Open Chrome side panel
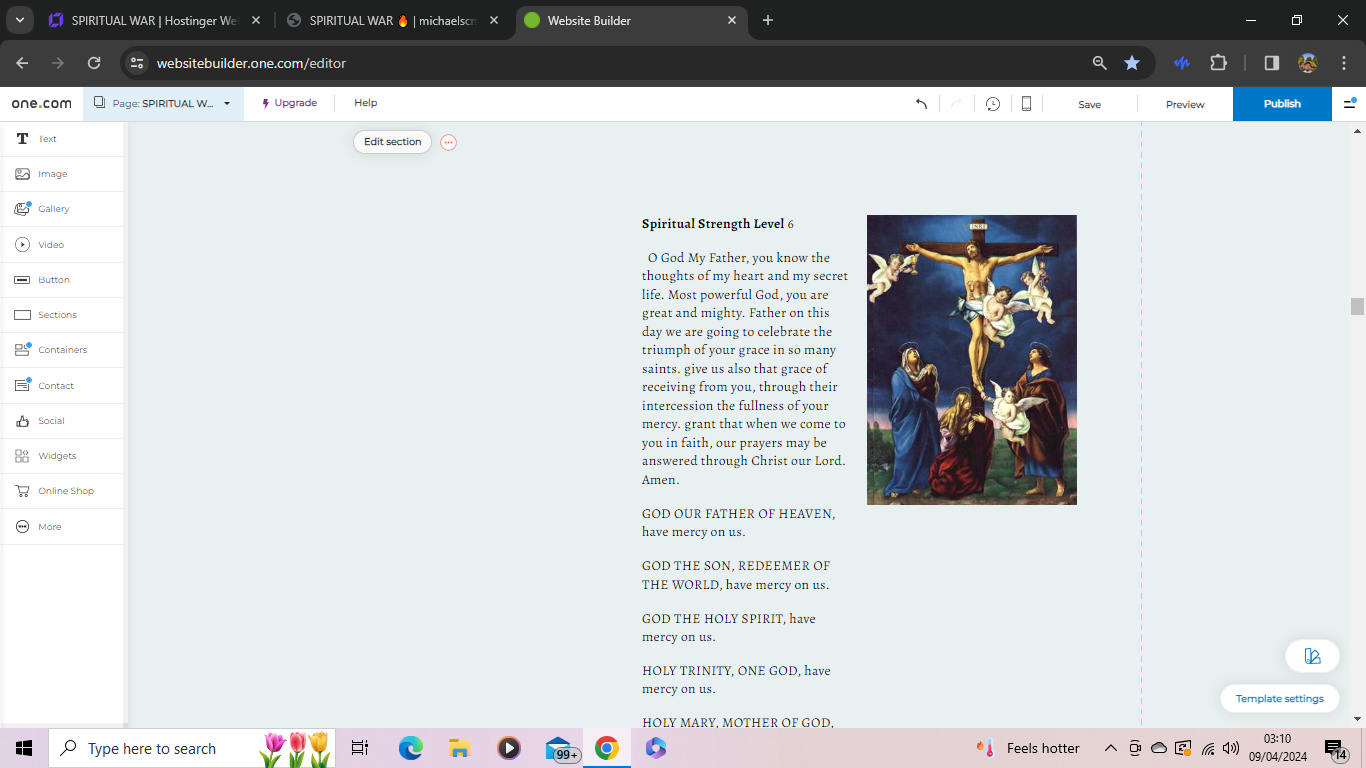 click(1272, 63)
